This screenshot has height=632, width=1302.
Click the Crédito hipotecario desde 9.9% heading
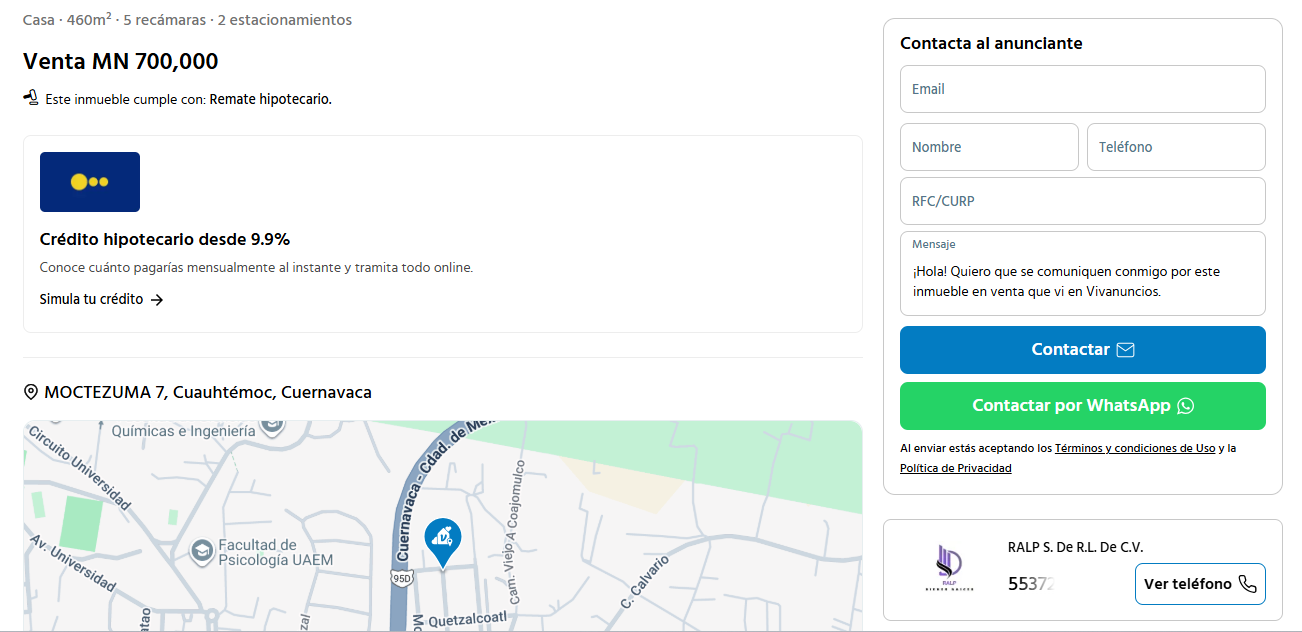165,239
